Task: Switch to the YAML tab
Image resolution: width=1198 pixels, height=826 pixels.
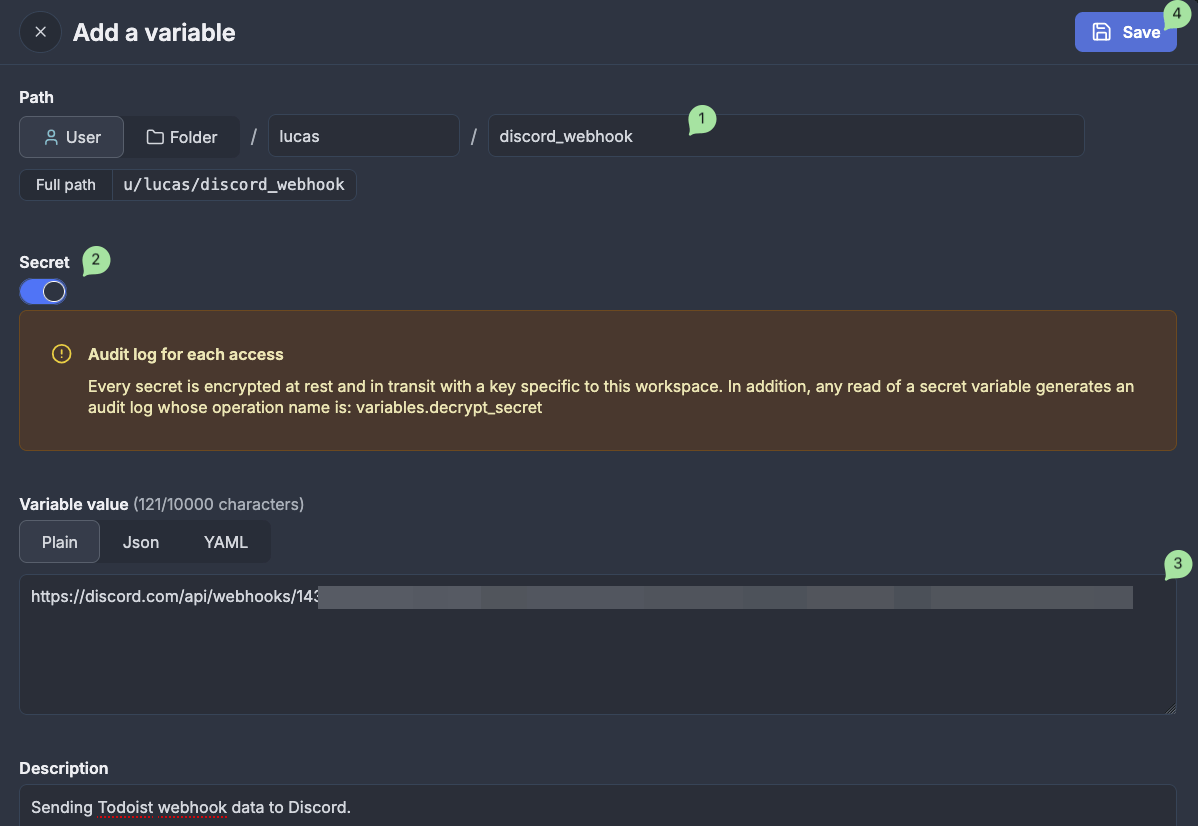Action: tap(225, 541)
